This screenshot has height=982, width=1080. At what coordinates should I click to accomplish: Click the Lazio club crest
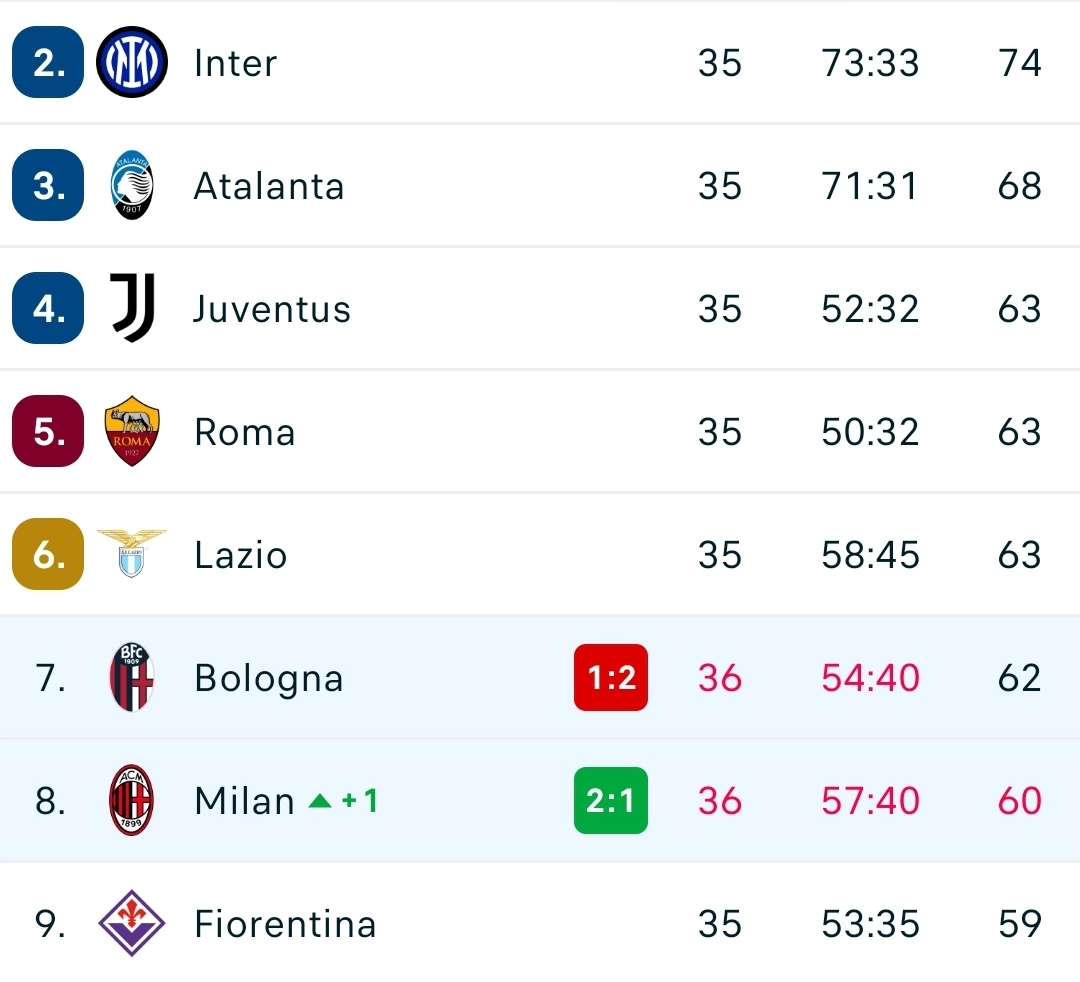[x=131, y=554]
